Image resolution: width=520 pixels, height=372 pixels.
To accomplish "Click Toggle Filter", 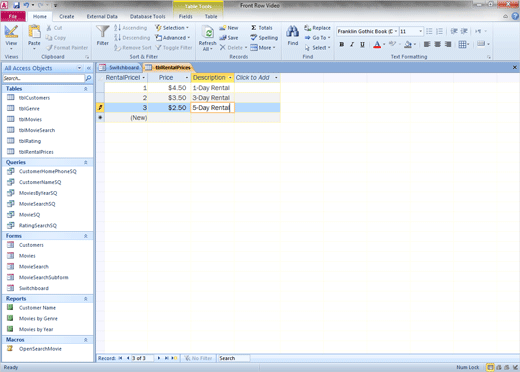I will [174, 48].
